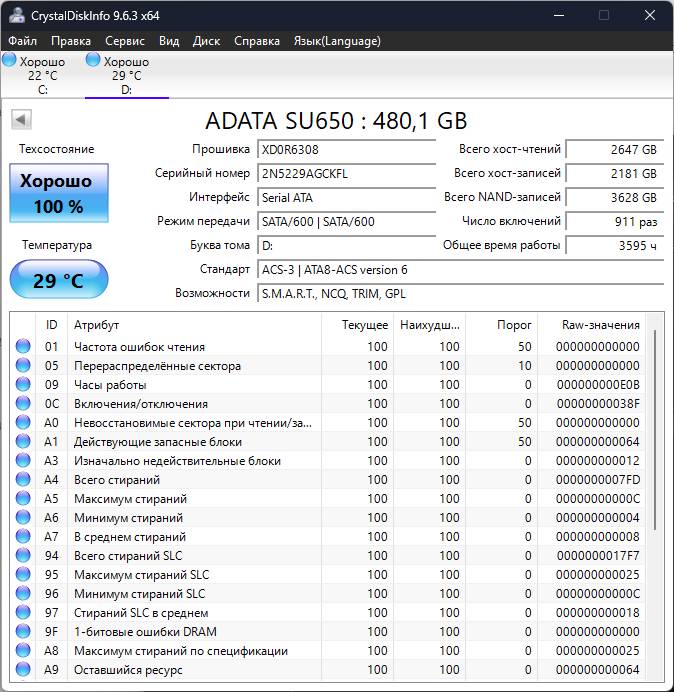Click status orb for attribute A9 remaining life
The width and height of the screenshot is (674, 692).
click(x=23, y=670)
